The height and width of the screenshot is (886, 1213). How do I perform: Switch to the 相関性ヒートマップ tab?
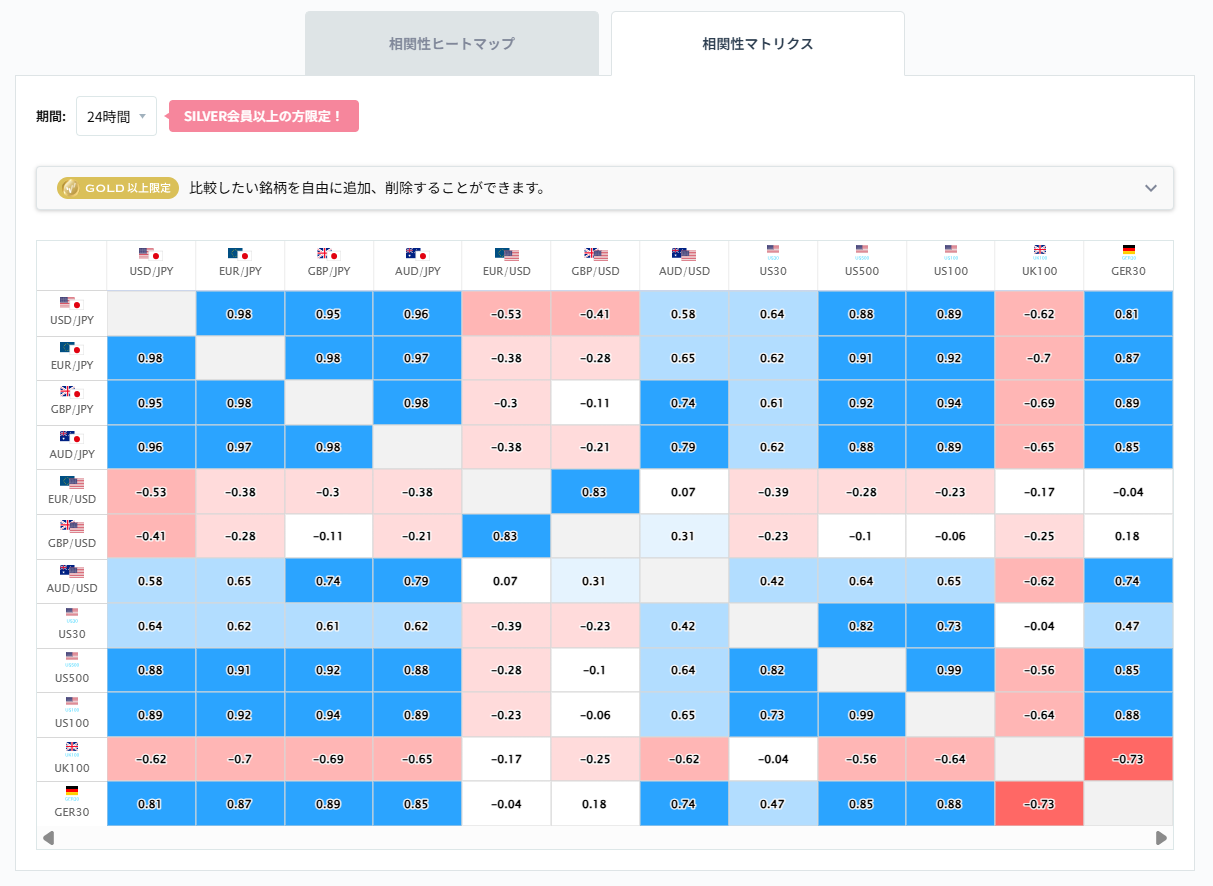(451, 43)
